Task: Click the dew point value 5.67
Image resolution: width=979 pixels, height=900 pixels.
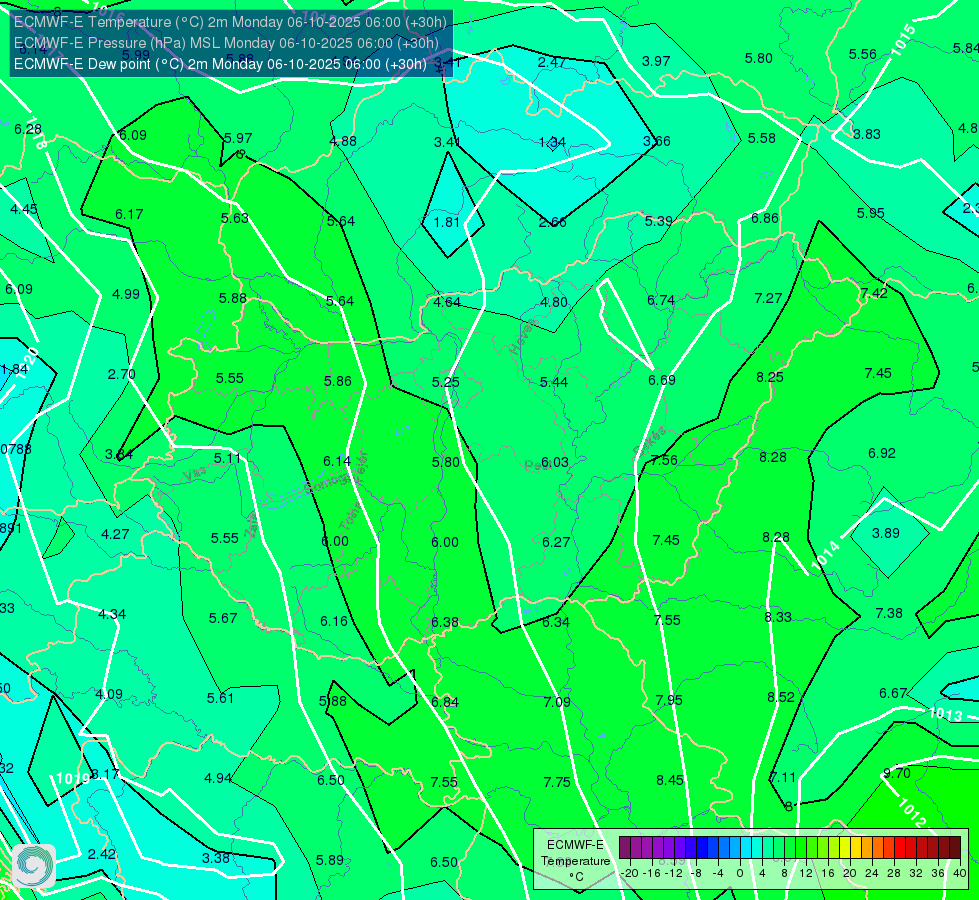Action: (223, 618)
